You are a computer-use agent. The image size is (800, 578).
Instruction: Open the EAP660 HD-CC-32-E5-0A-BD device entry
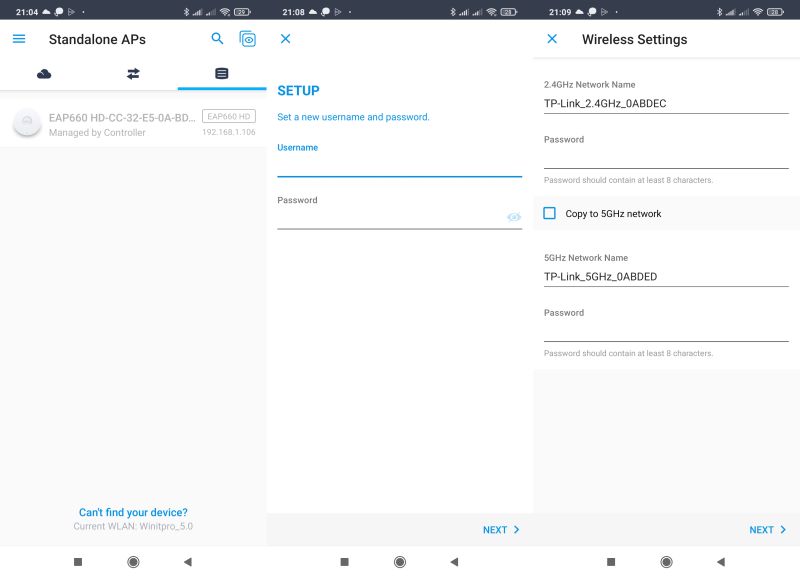click(133, 124)
